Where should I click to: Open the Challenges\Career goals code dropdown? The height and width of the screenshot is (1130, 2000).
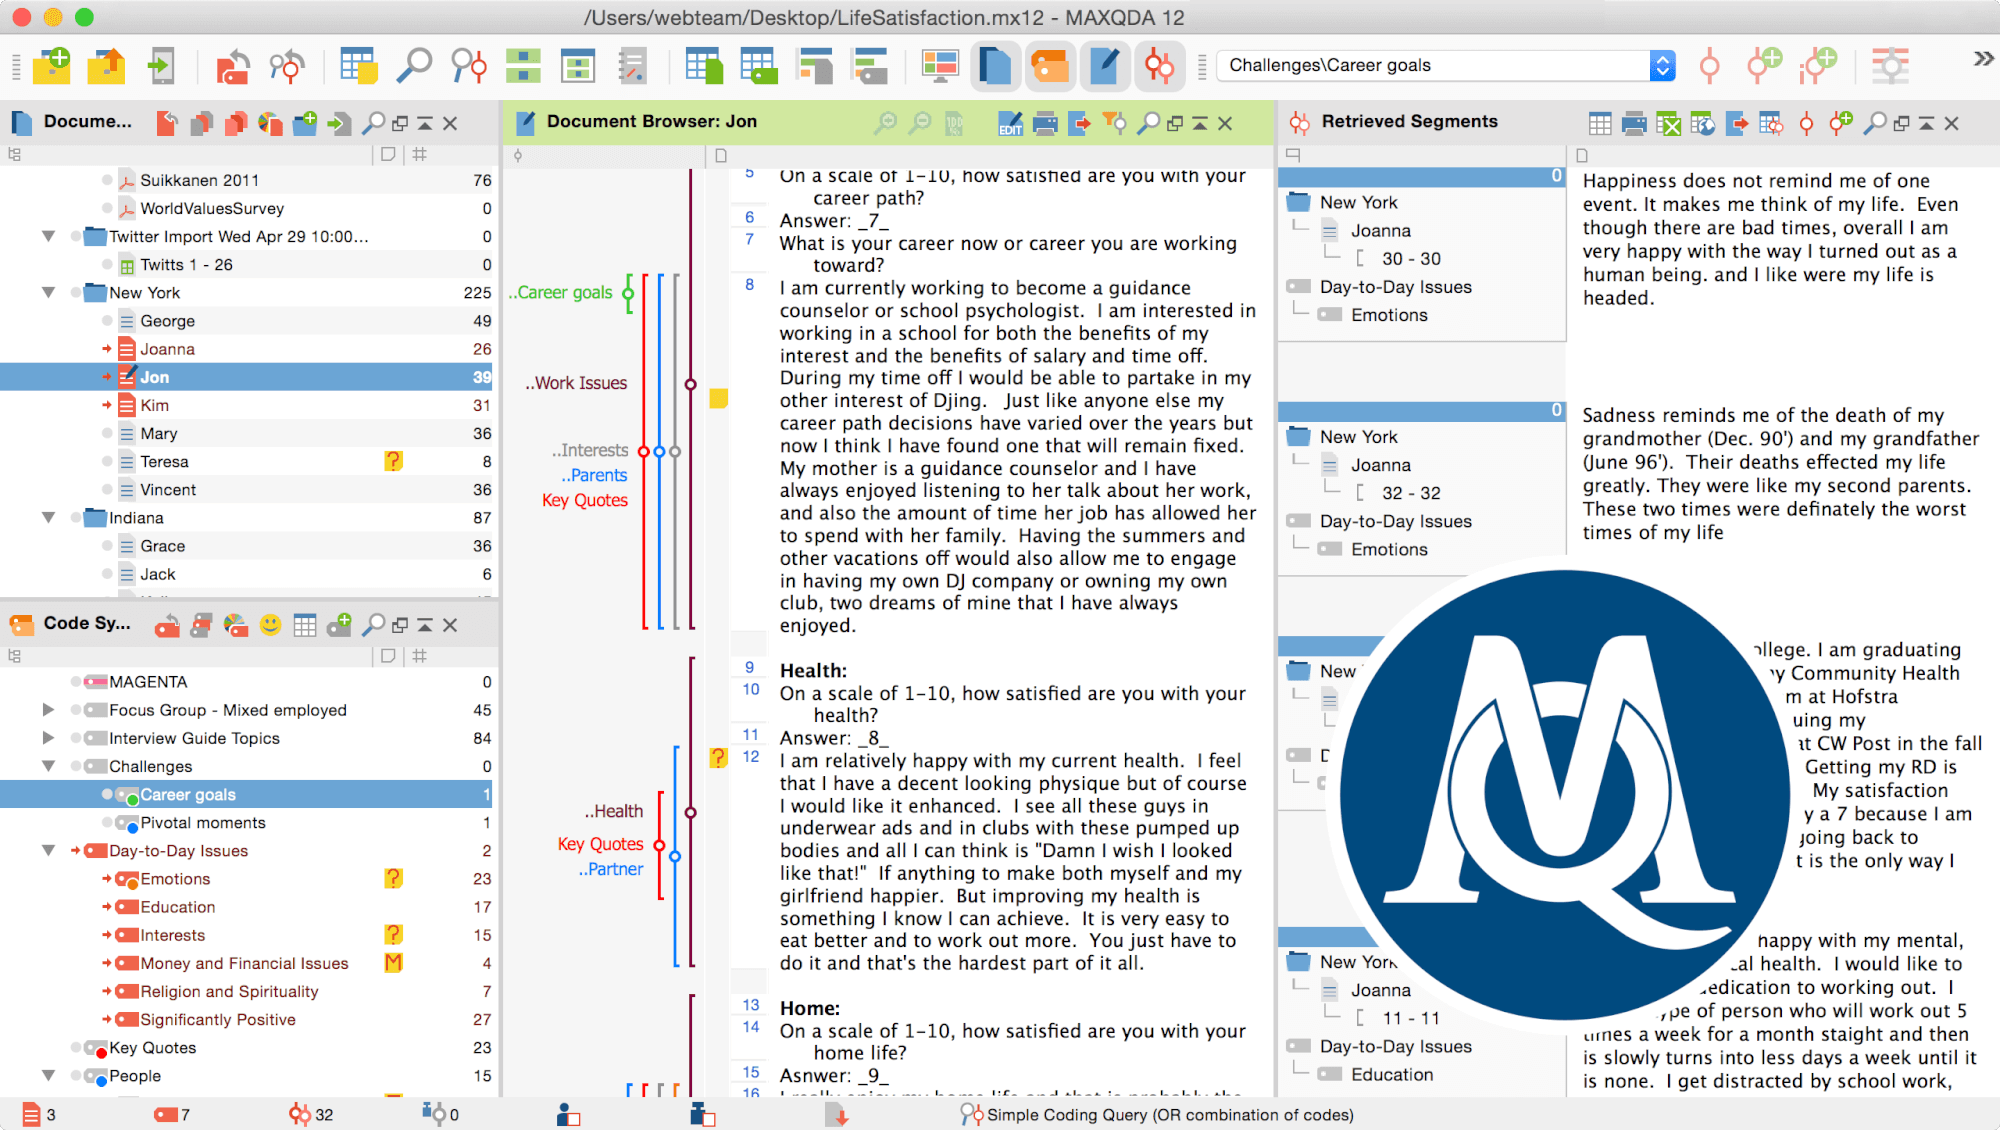[x=1662, y=66]
